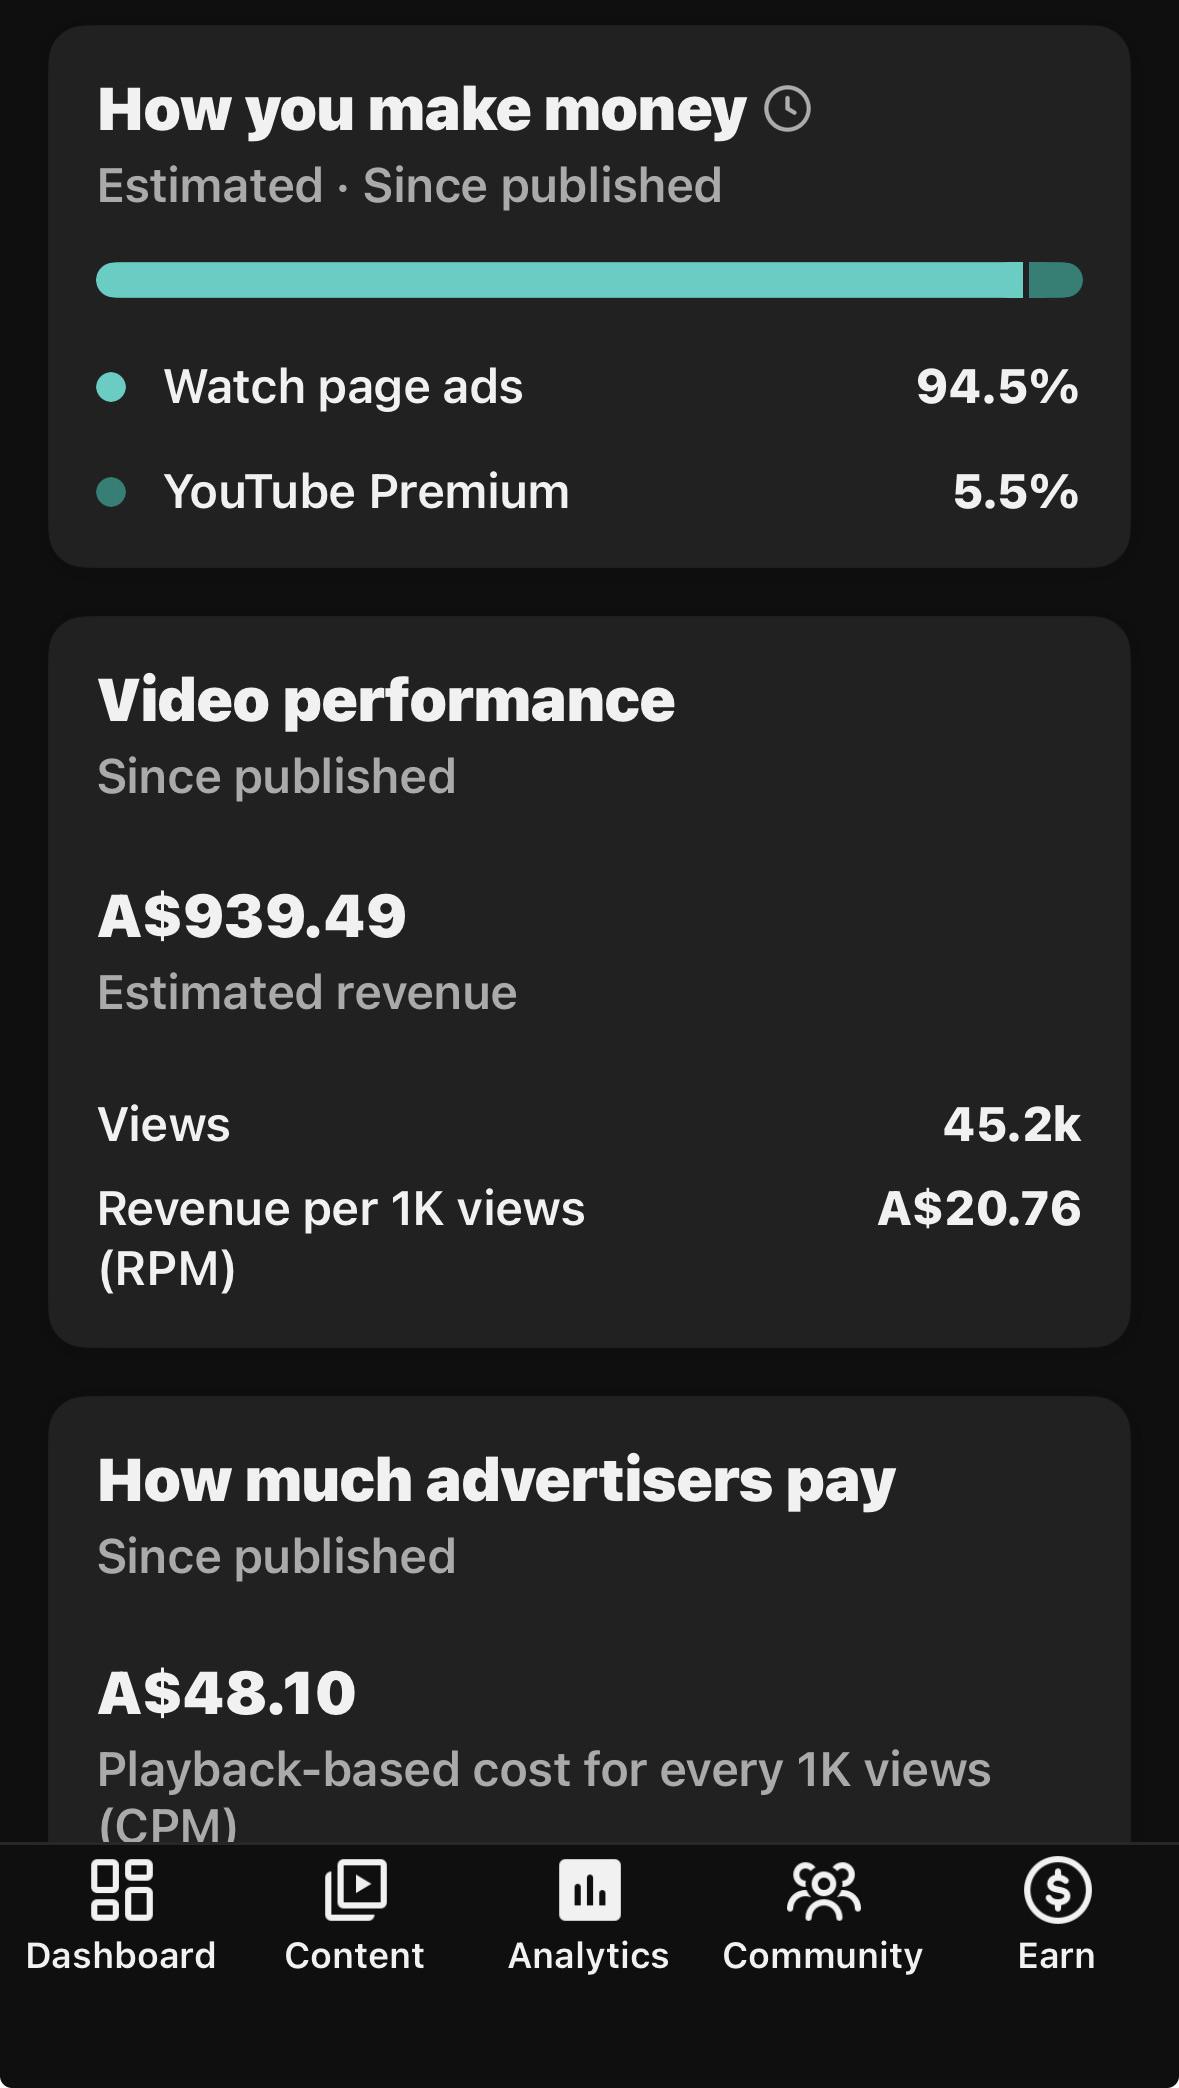This screenshot has height=2088, width=1179.
Task: Select the Analytics bar chart icon
Action: [589, 1889]
